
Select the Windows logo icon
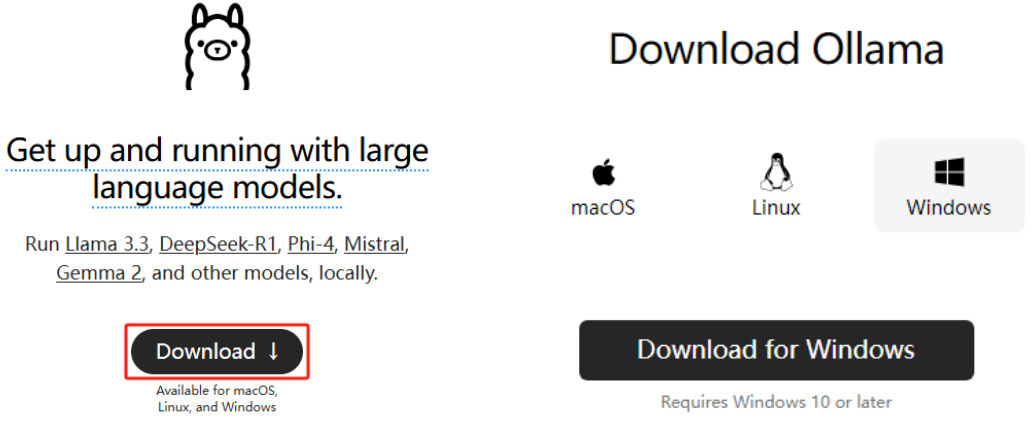click(949, 172)
